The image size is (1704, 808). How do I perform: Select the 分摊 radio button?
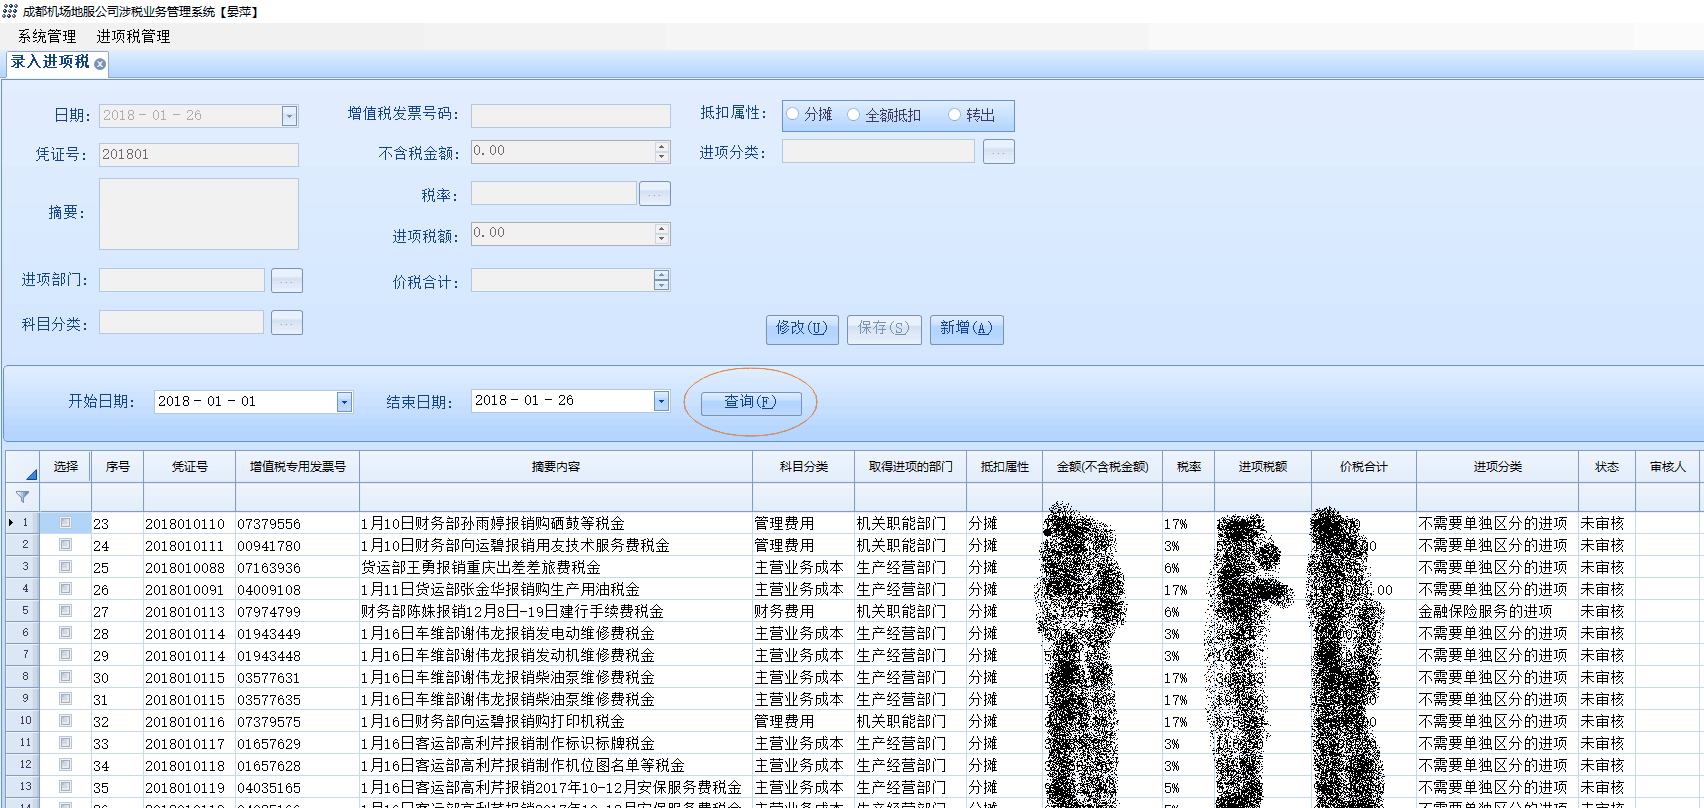coord(793,115)
